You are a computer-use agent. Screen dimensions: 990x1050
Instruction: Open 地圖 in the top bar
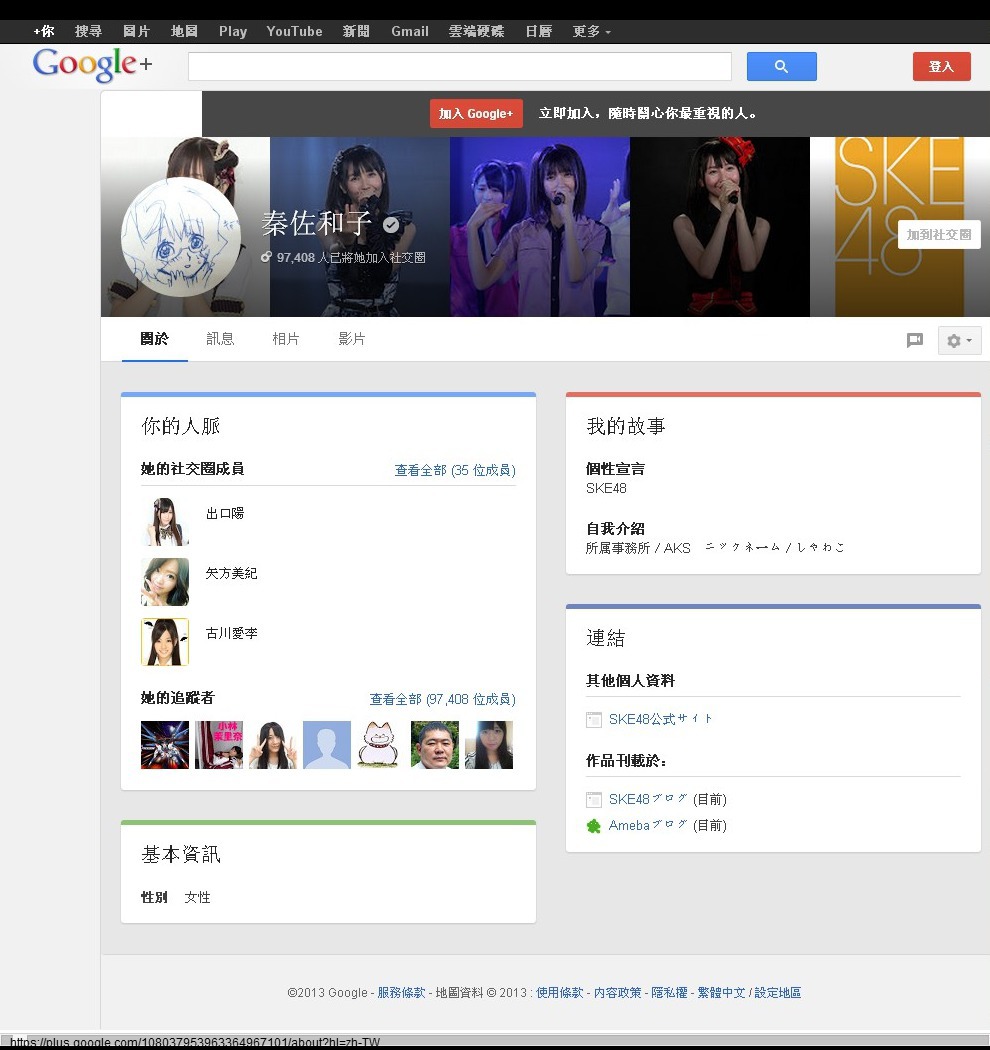tap(184, 31)
